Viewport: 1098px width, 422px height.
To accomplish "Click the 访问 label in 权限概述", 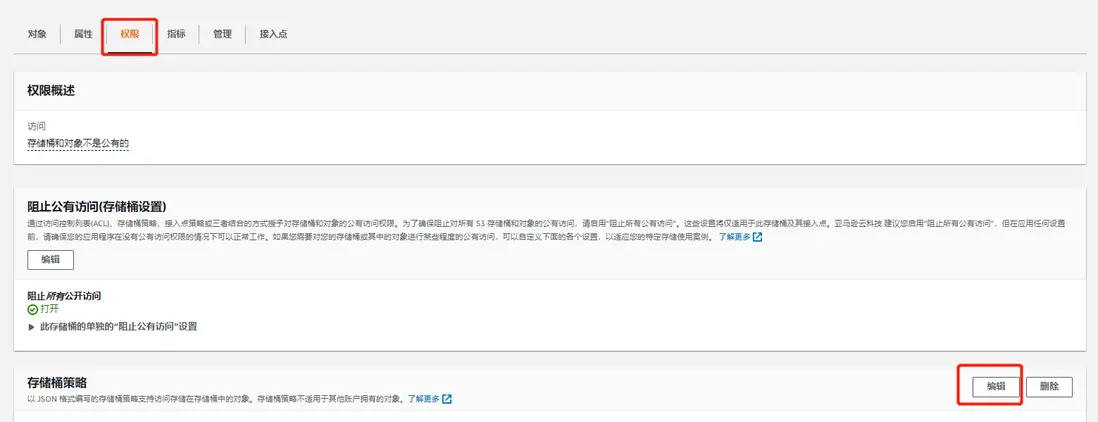I will coord(36,126).
